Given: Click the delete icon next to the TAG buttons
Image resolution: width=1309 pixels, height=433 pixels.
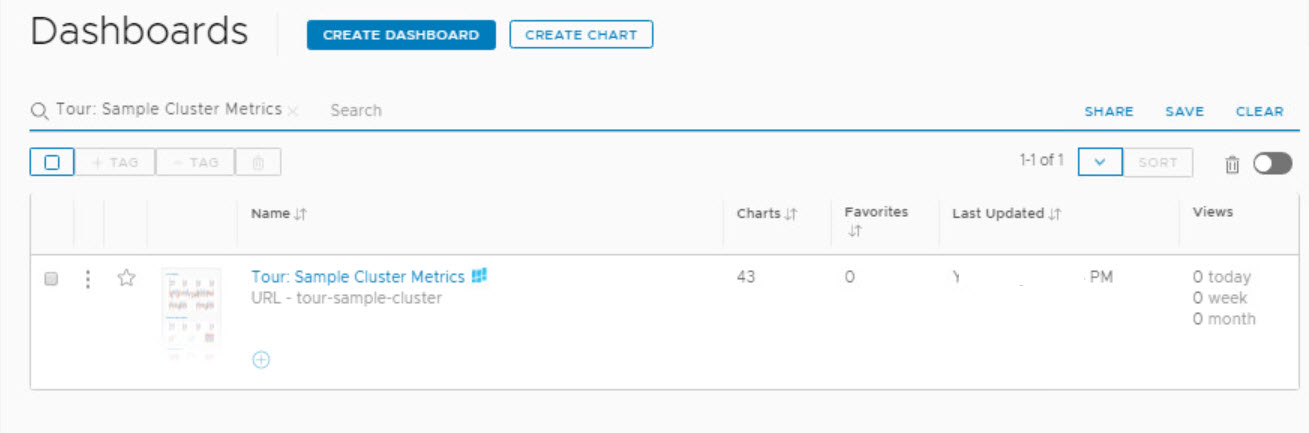Looking at the screenshot, I should pos(258,162).
